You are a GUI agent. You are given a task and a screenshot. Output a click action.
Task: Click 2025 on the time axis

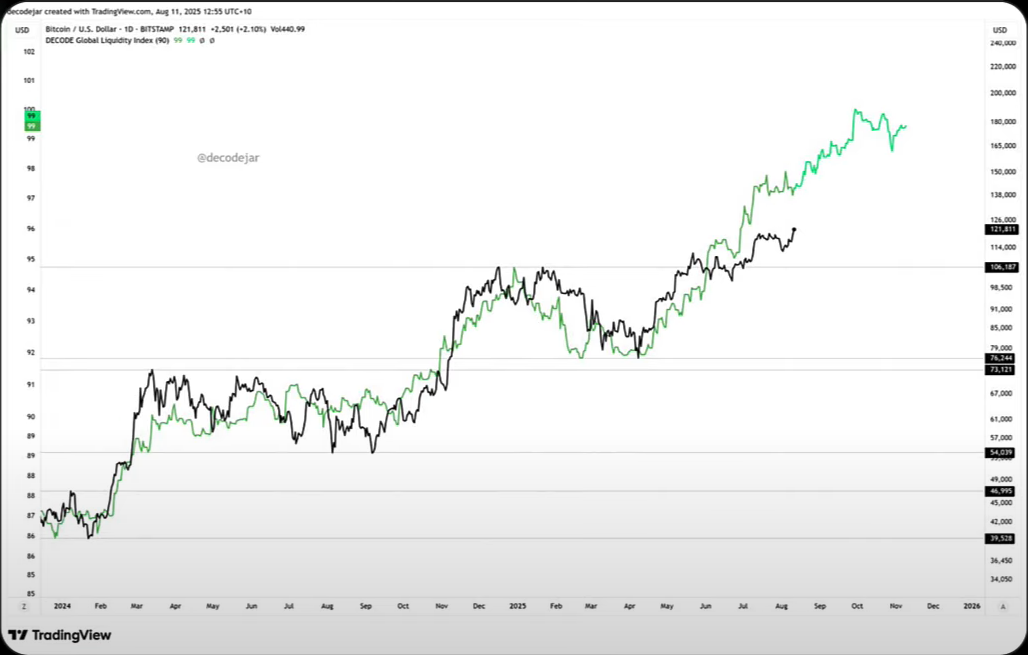[x=517, y=606]
